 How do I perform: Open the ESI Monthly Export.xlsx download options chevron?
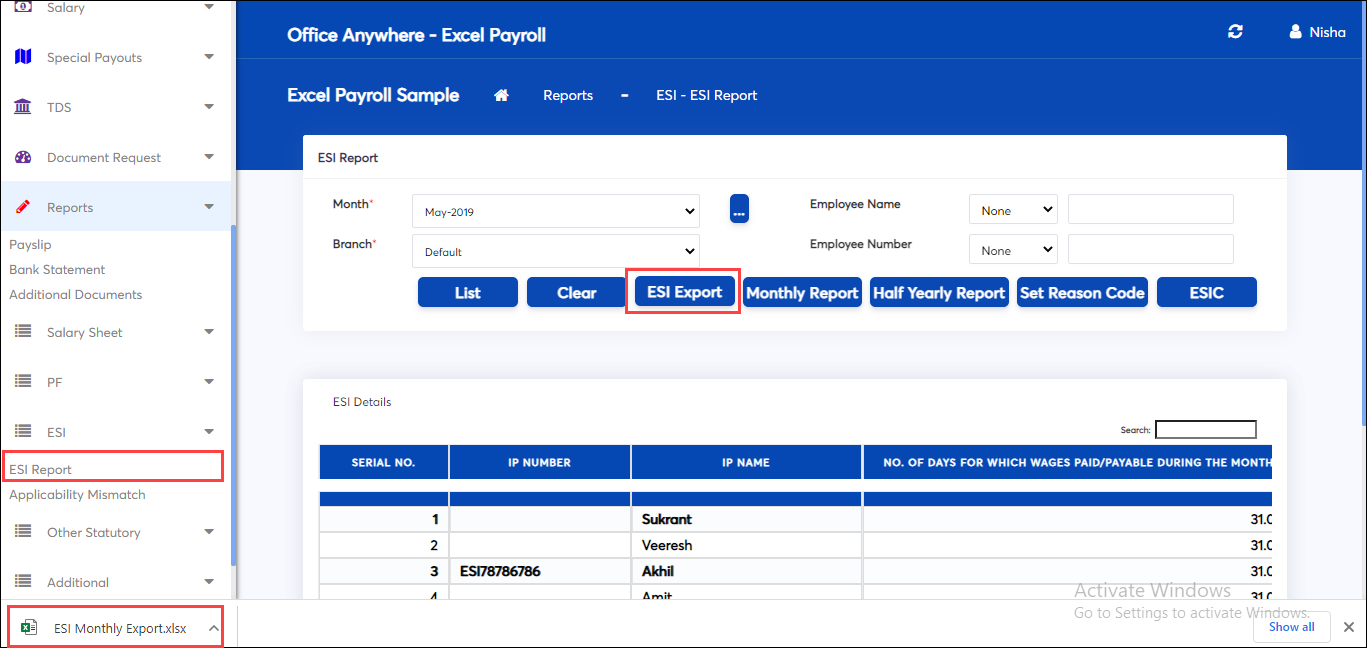point(212,628)
